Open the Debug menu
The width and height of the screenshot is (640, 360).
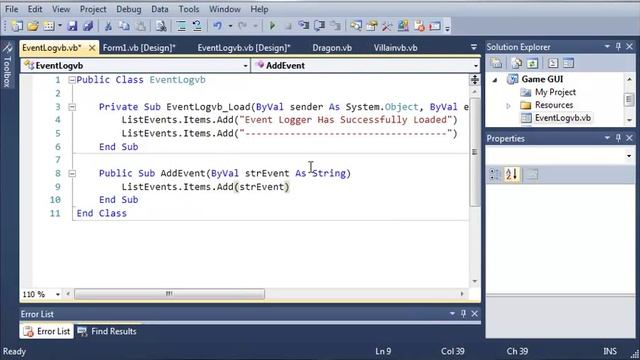click(129, 9)
